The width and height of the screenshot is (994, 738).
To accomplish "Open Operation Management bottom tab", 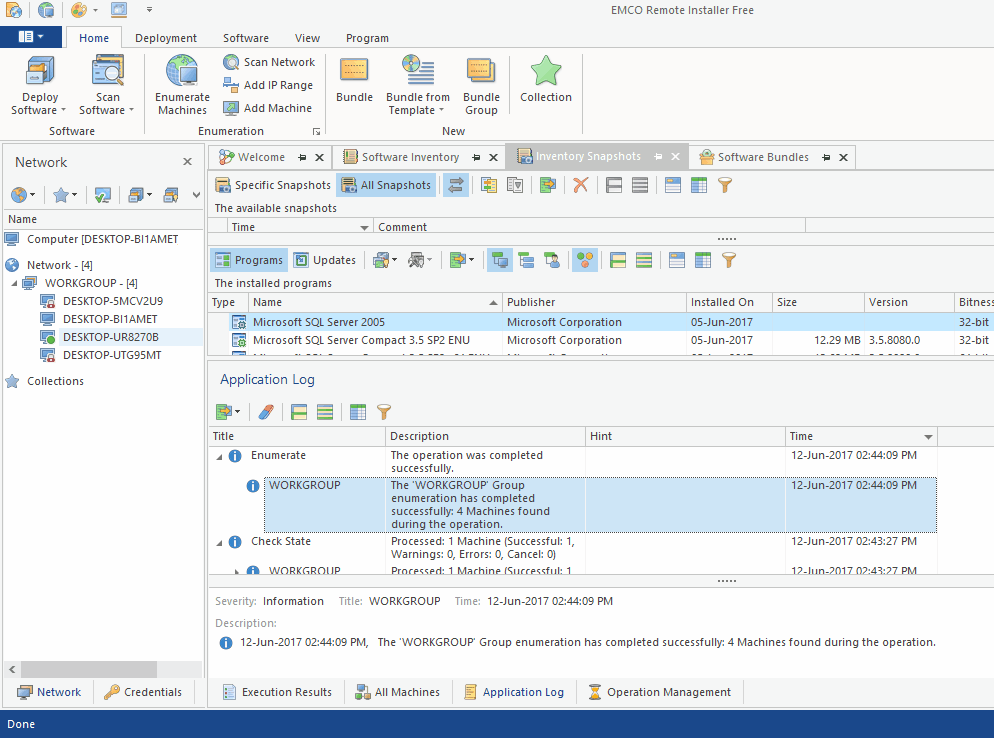I will coord(659,692).
